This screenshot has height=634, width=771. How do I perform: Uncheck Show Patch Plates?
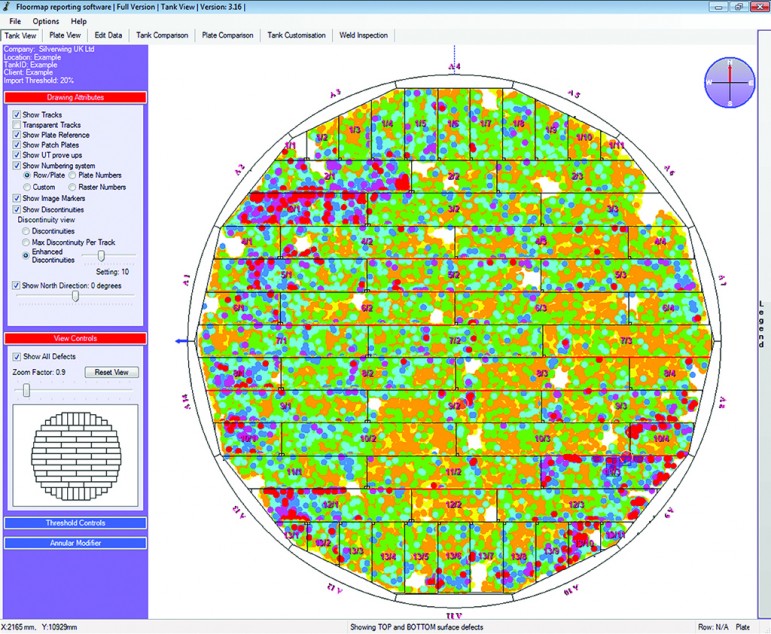pyautogui.click(x=16, y=145)
